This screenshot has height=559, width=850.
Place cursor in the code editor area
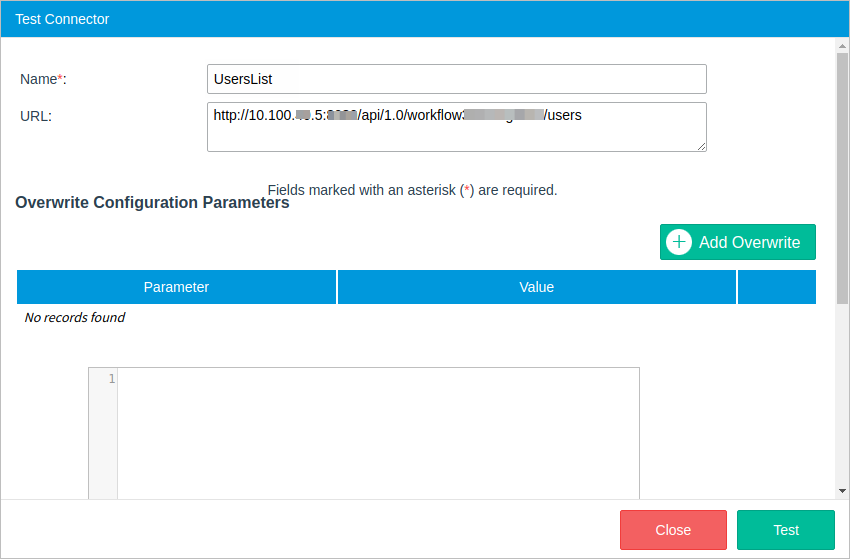pyautogui.click(x=378, y=430)
